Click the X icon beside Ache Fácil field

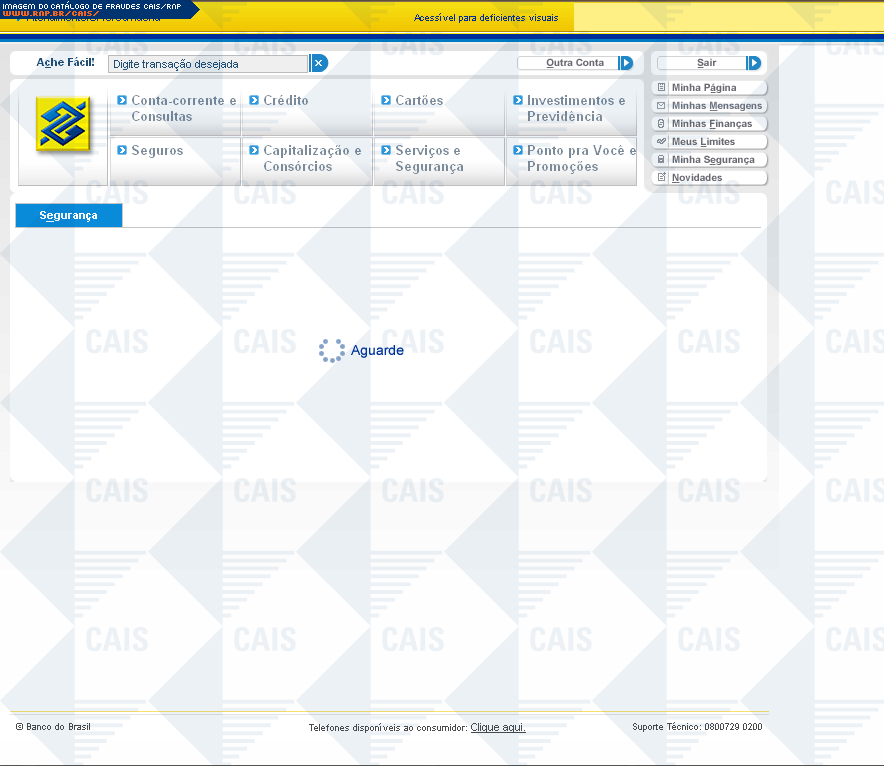click(319, 63)
